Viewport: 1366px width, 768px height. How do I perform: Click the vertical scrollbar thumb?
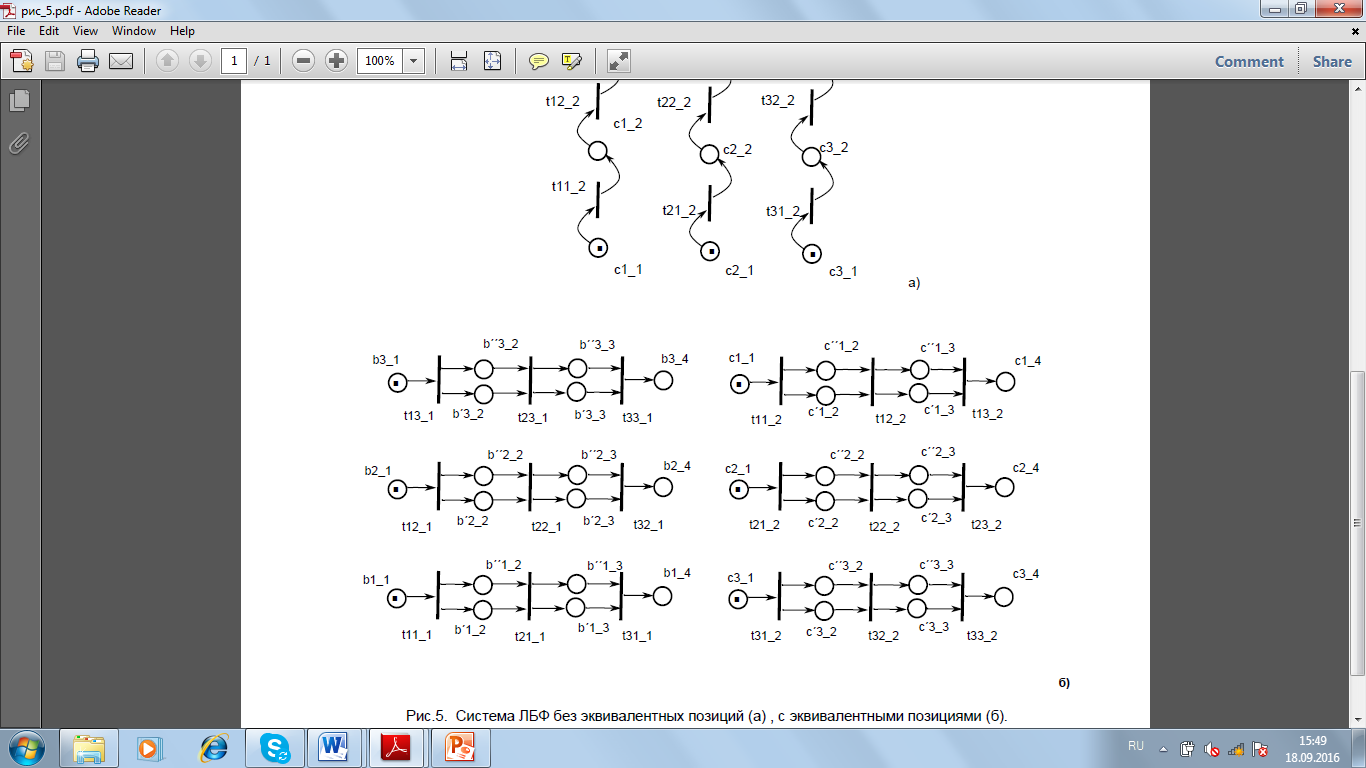point(1357,522)
